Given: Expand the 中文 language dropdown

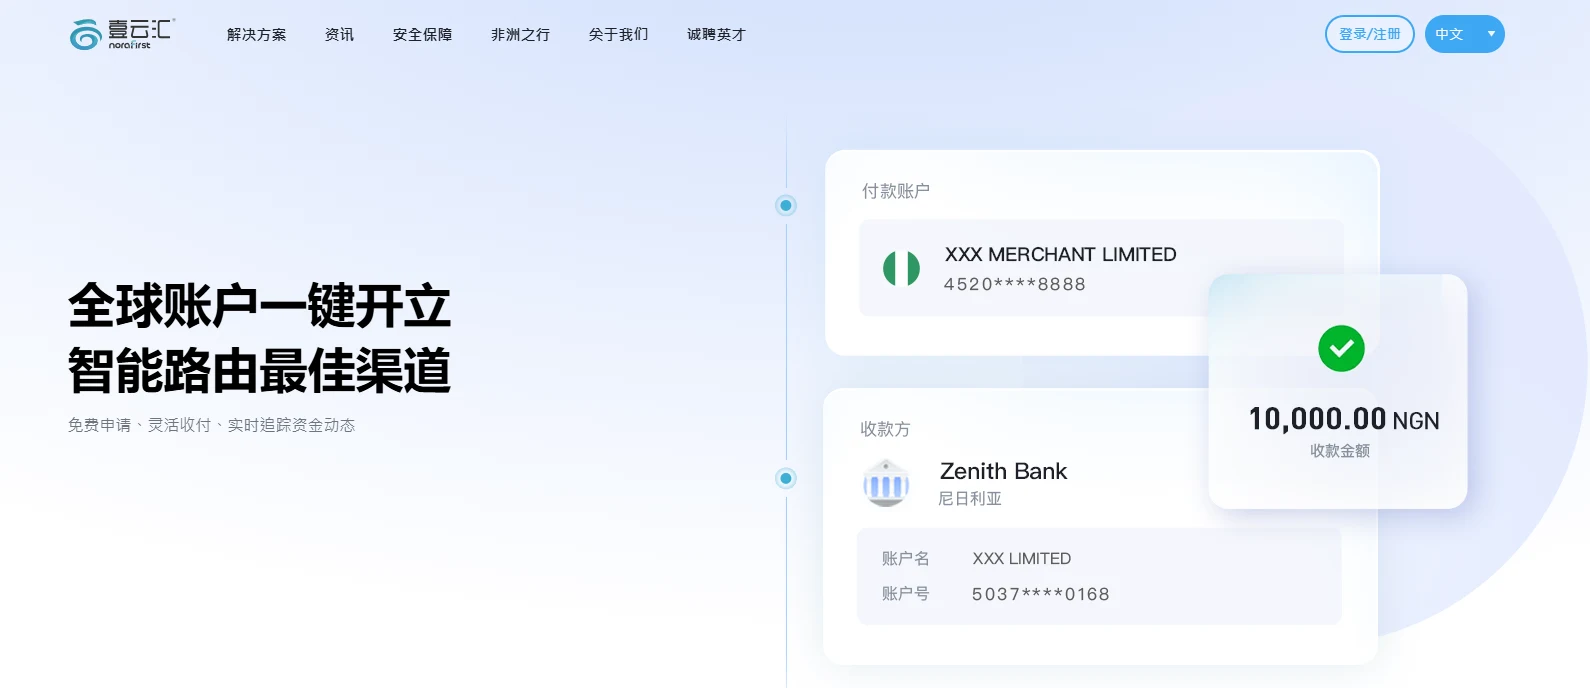Looking at the screenshot, I should click(x=1465, y=34).
